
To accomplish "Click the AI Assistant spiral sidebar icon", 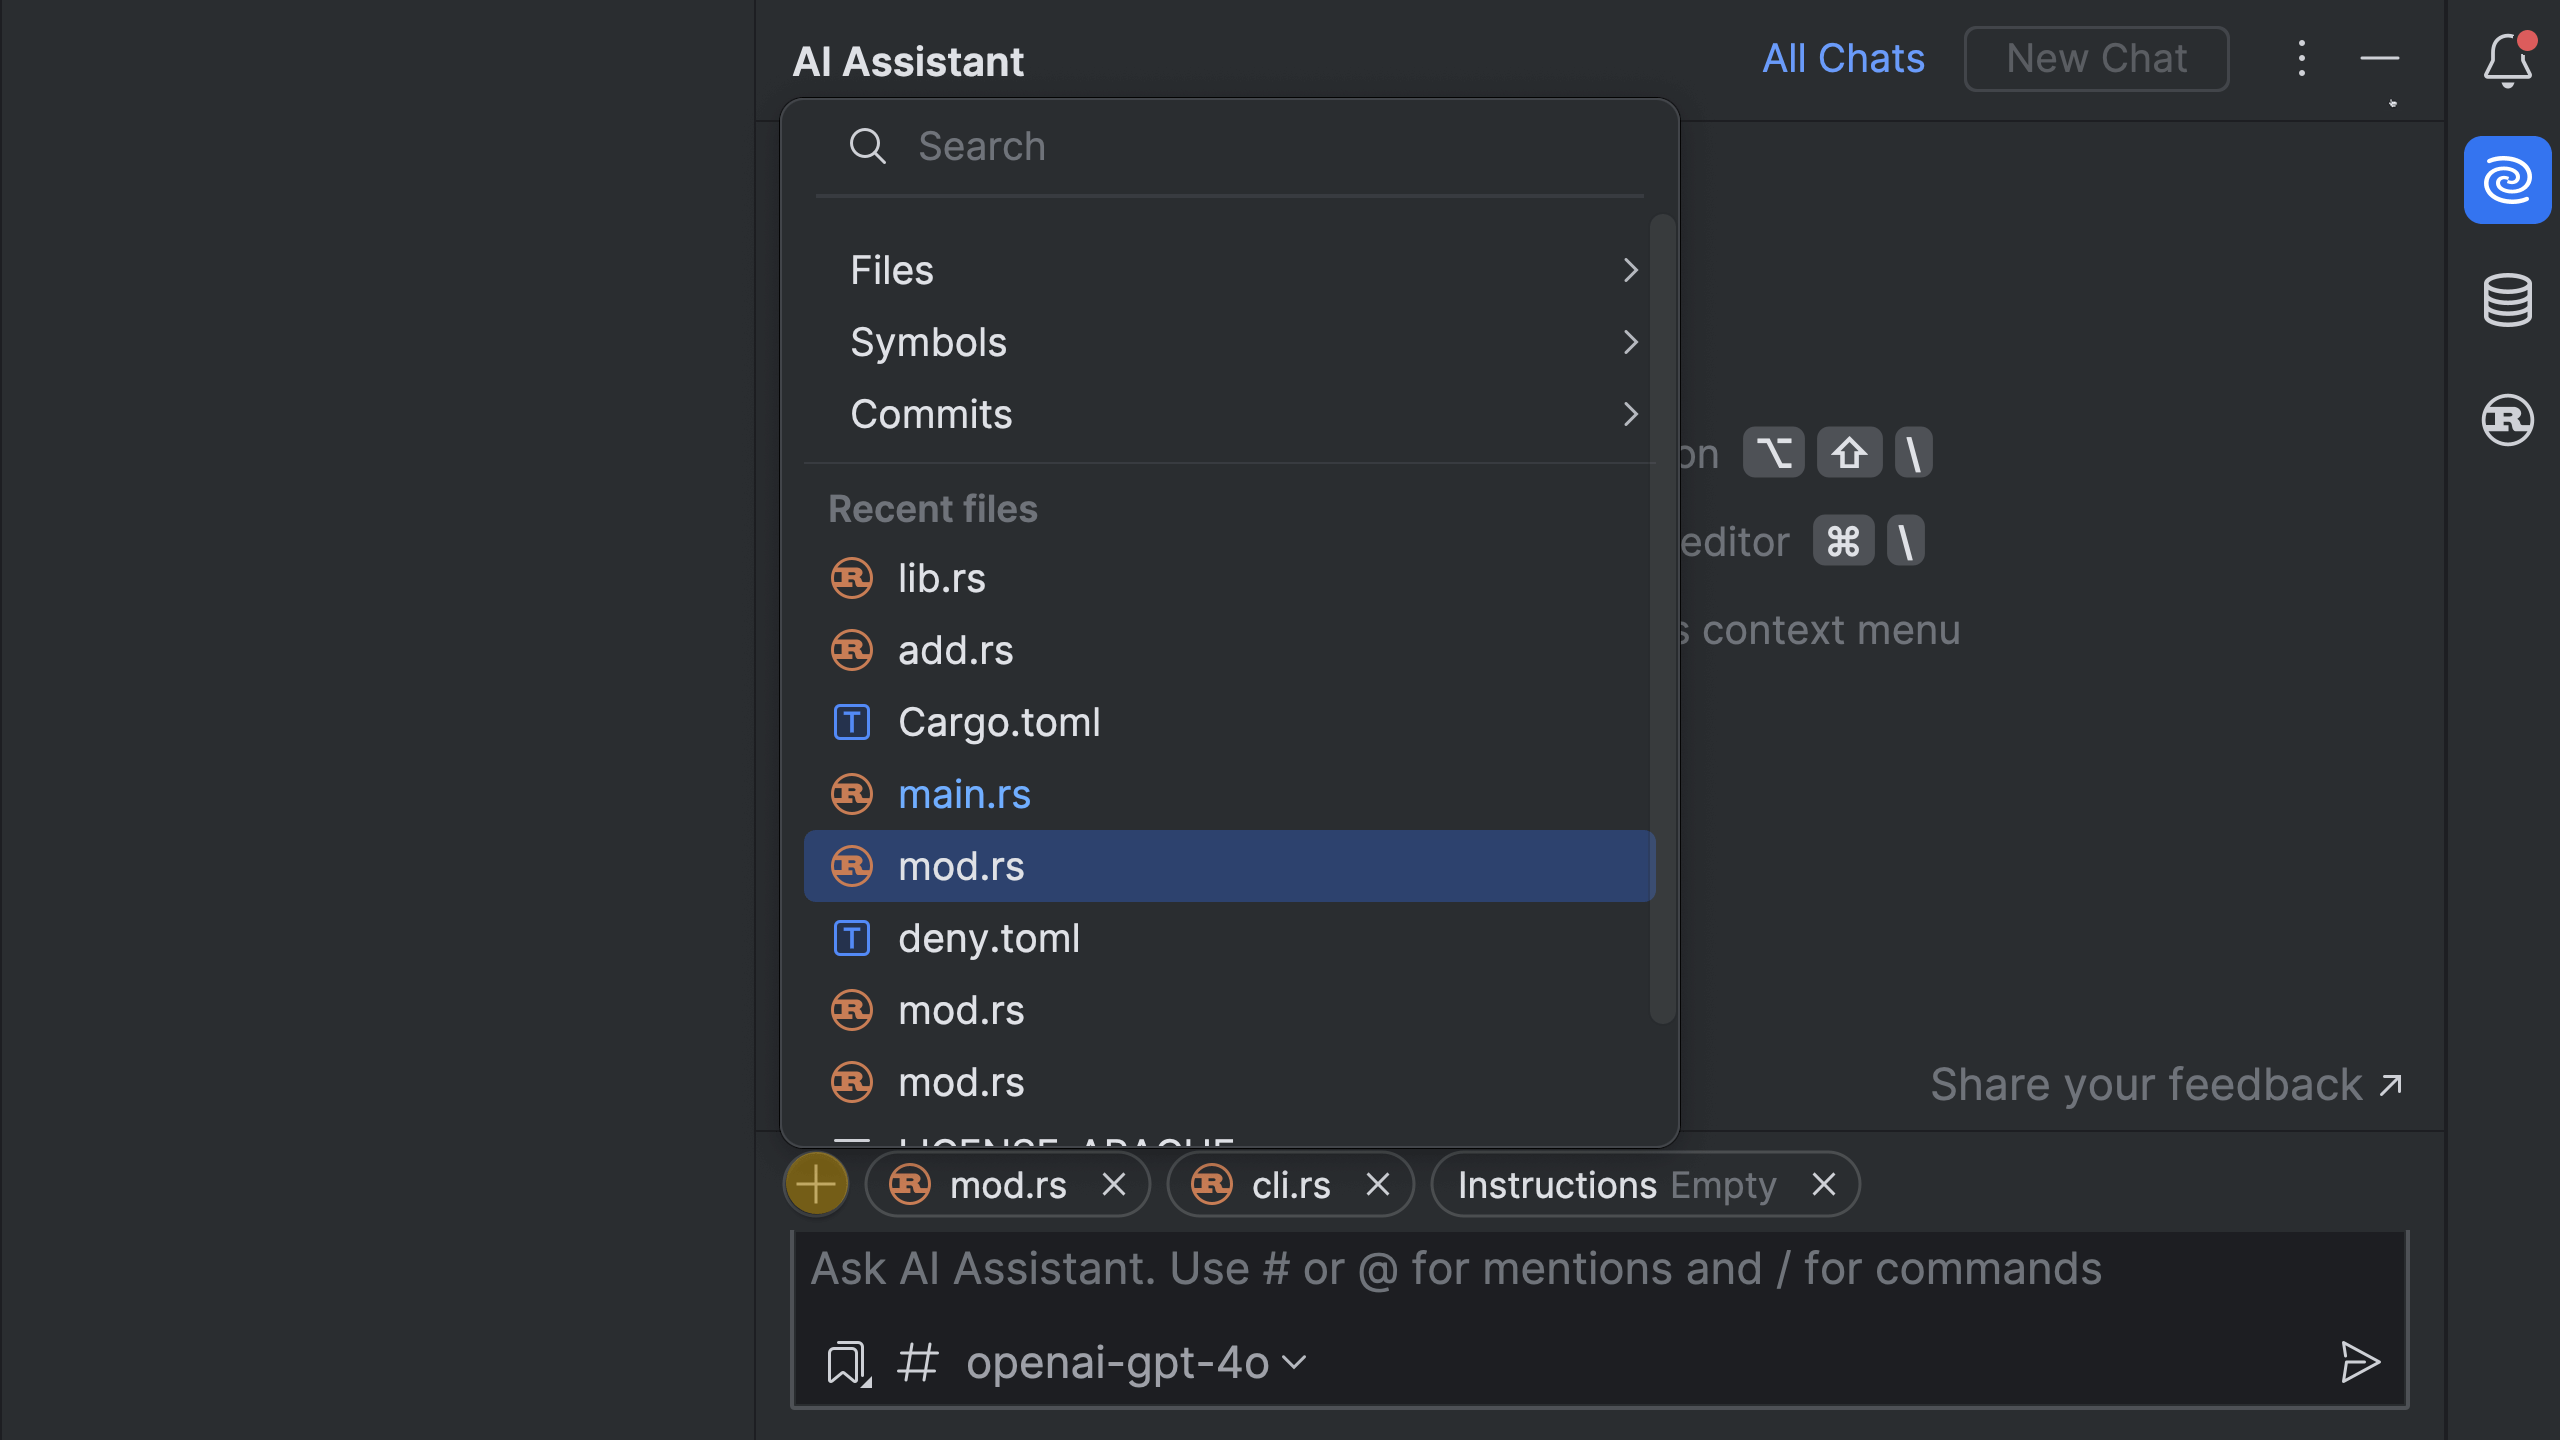I will [2507, 180].
